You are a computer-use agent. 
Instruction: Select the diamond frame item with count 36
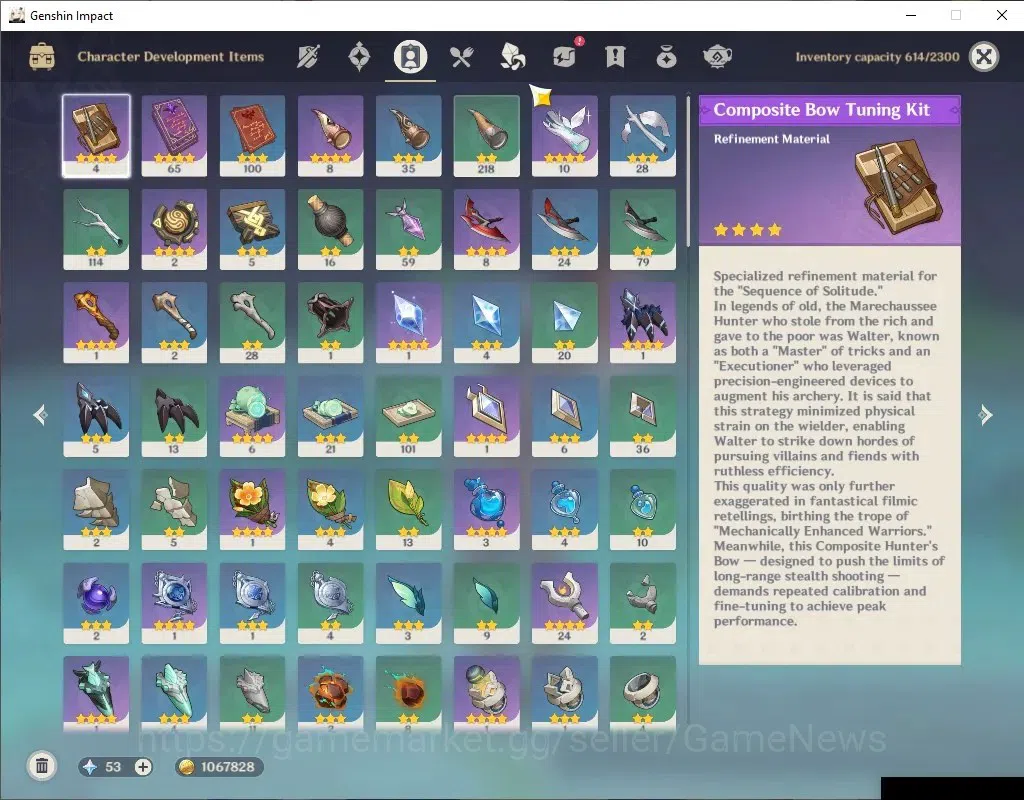point(643,416)
